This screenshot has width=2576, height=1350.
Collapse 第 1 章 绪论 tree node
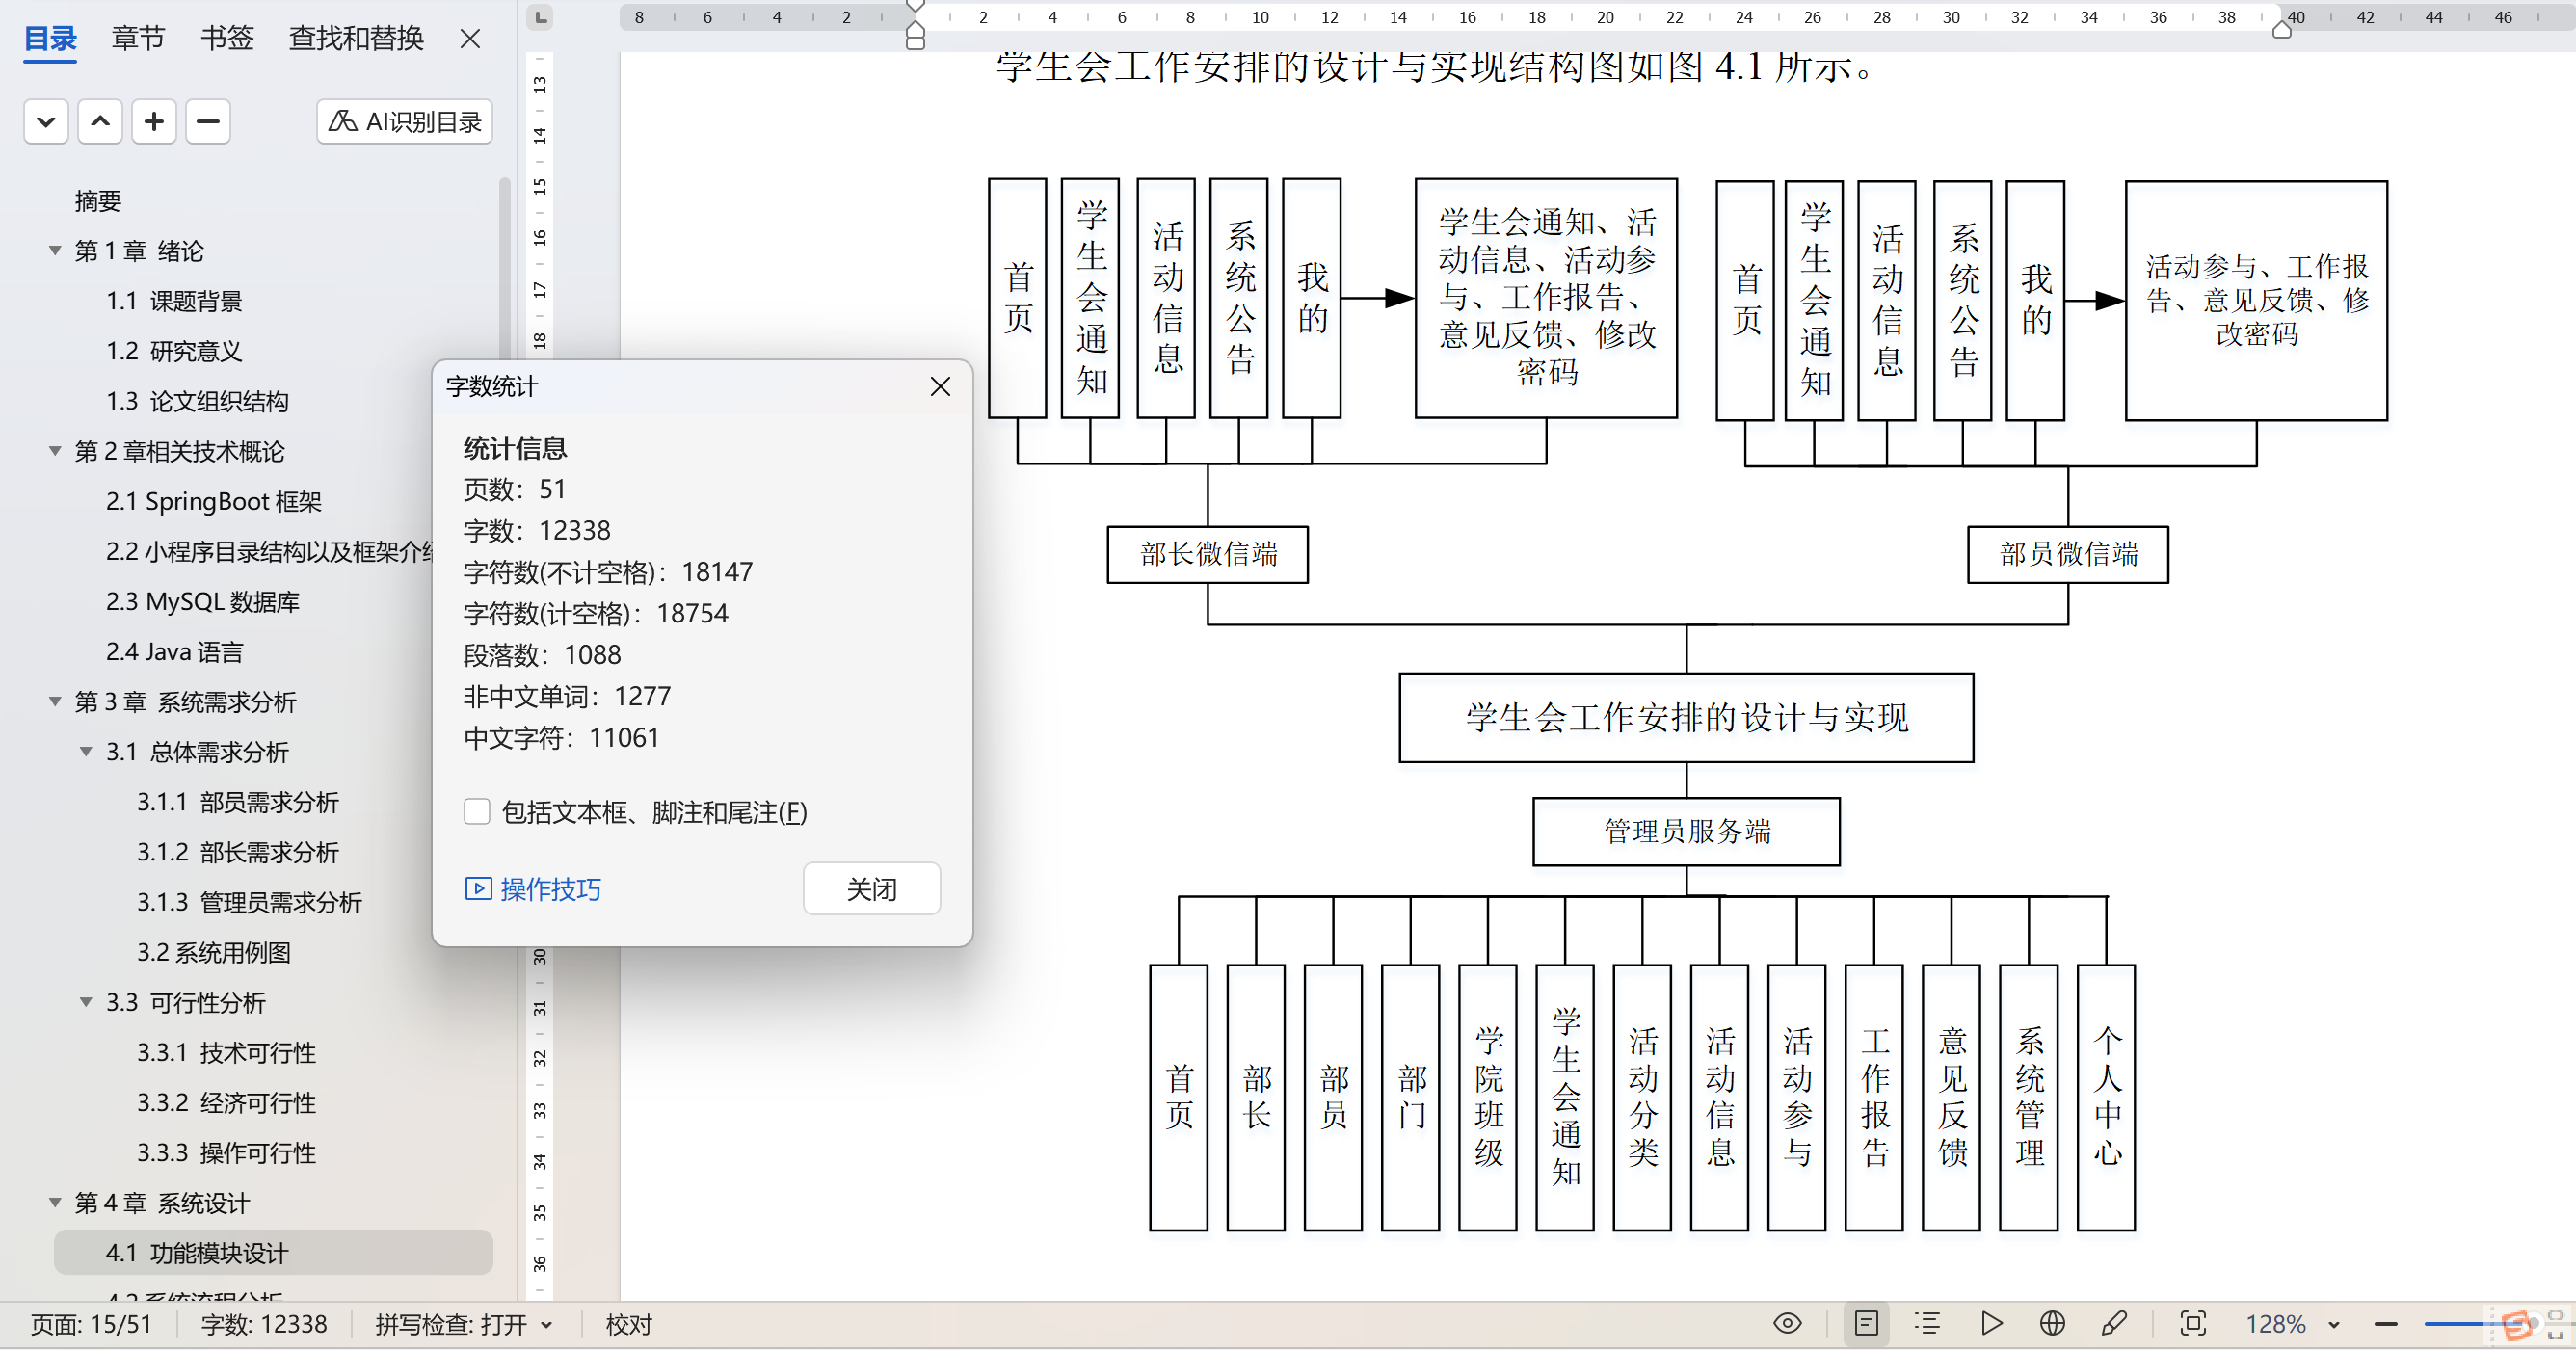[55, 251]
